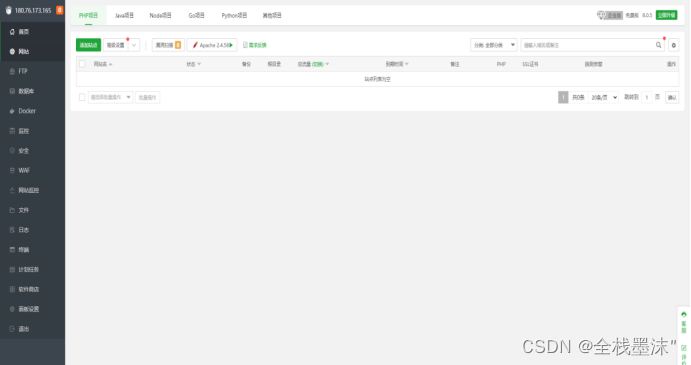Viewport: 691px width, 365px height.
Task: Open the 总流量 column dropdown arrow
Action: (x=327, y=64)
